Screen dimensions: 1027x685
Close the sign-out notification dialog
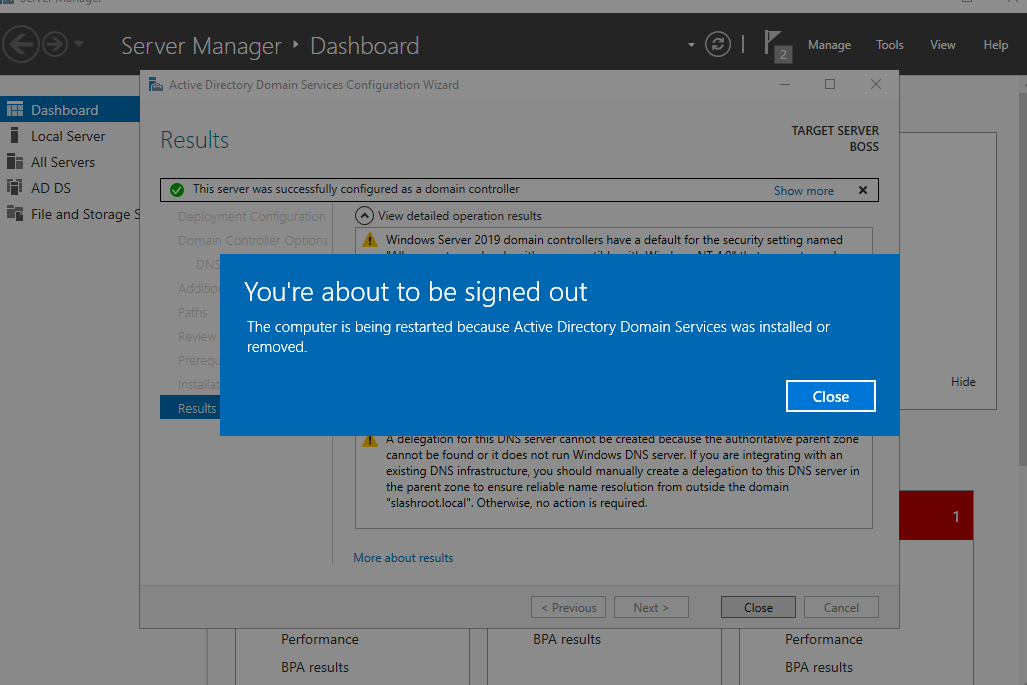coord(830,396)
